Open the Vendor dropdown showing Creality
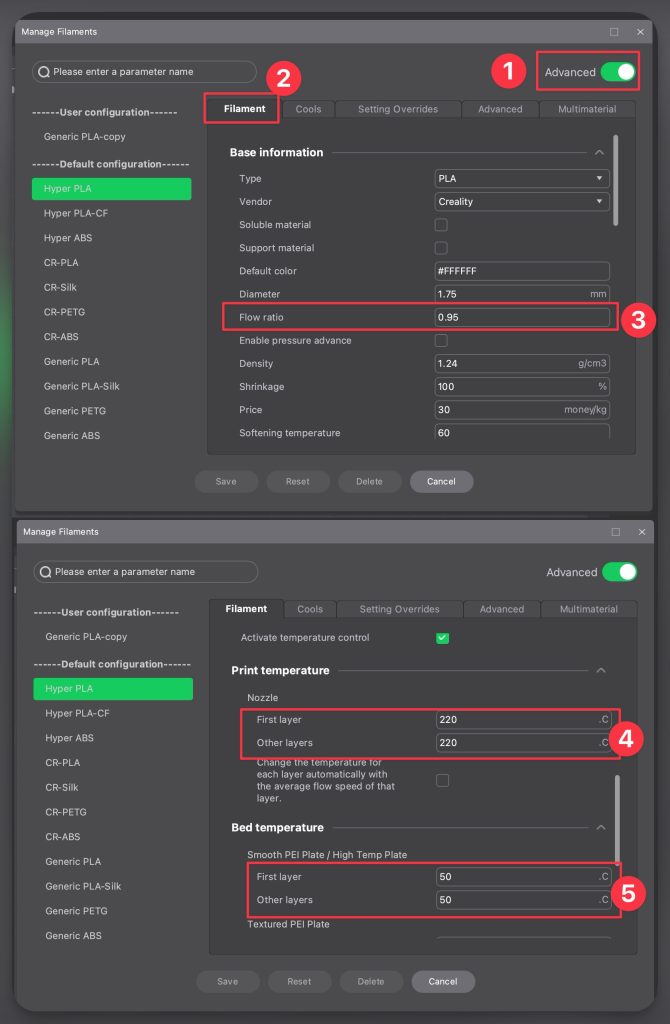The width and height of the screenshot is (670, 1024). click(522, 202)
